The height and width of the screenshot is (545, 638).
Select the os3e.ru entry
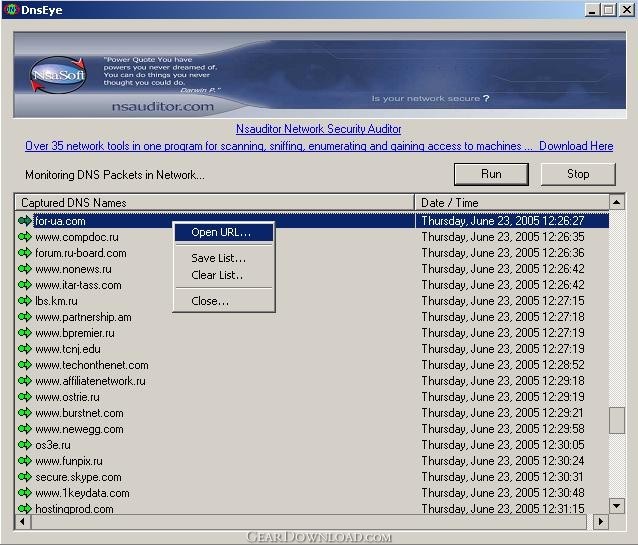point(52,445)
